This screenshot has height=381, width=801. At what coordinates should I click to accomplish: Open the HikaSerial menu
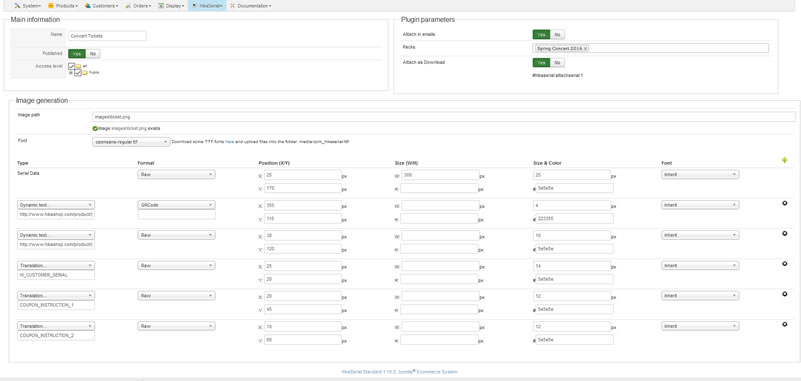point(207,6)
